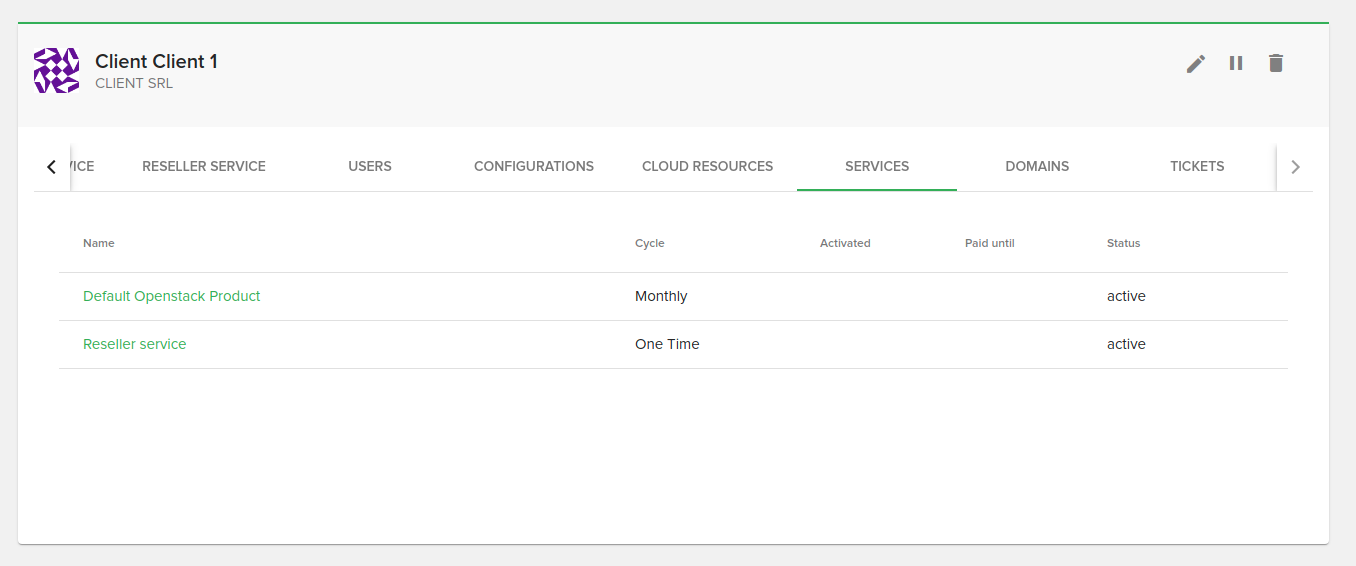The height and width of the screenshot is (566, 1356).
Task: Click the purple client avatar icon
Action: click(x=56, y=71)
